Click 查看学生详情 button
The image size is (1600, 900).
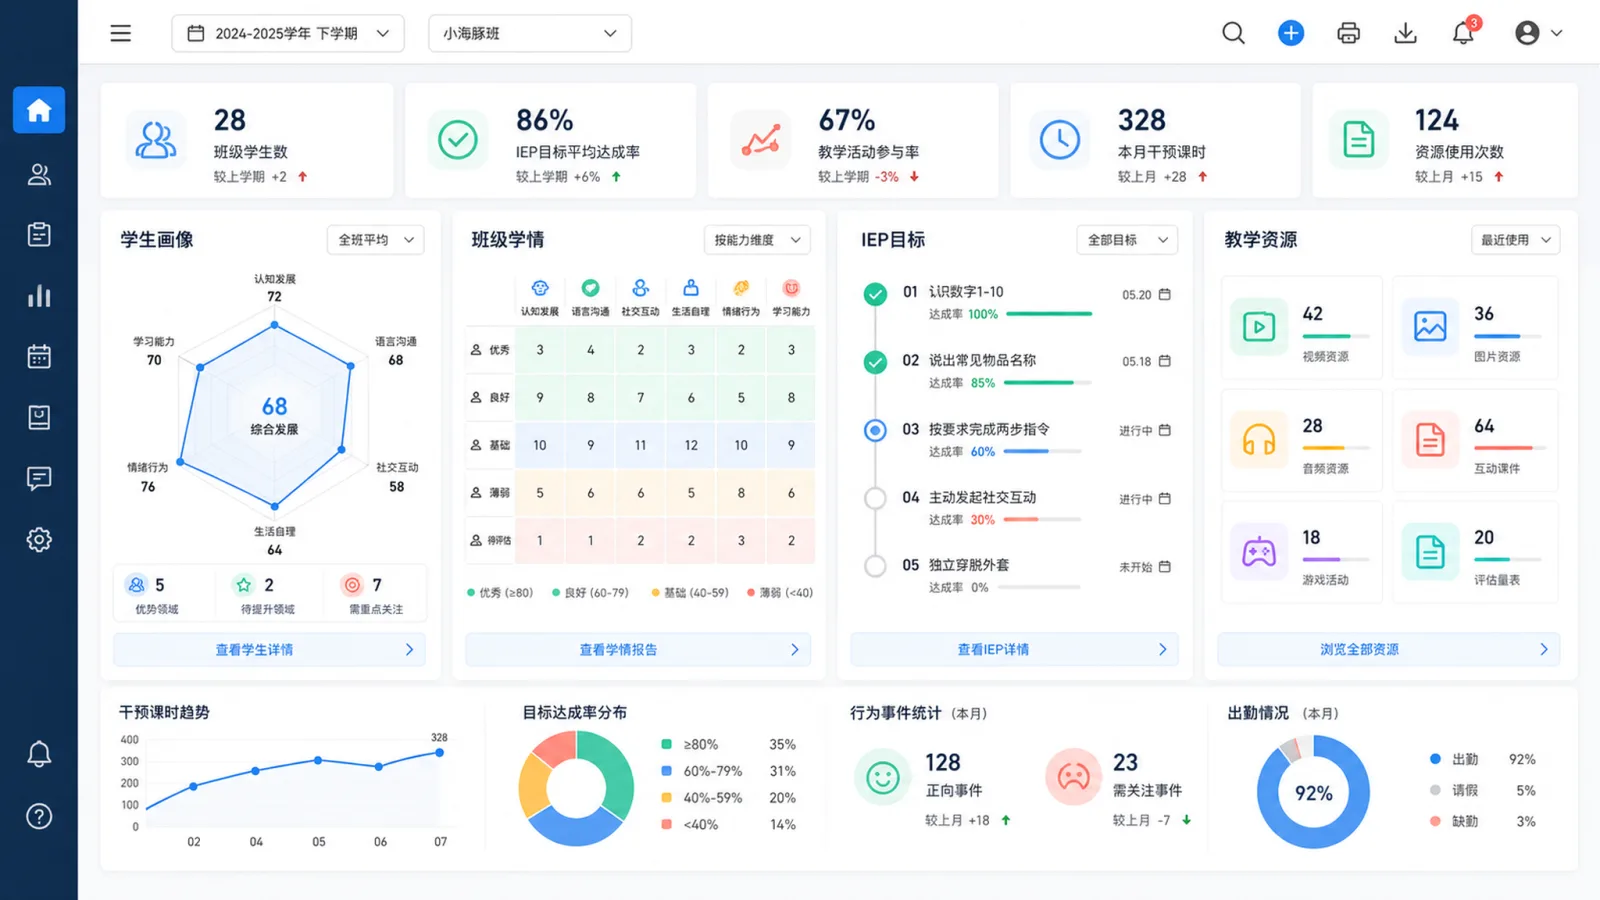pos(269,649)
